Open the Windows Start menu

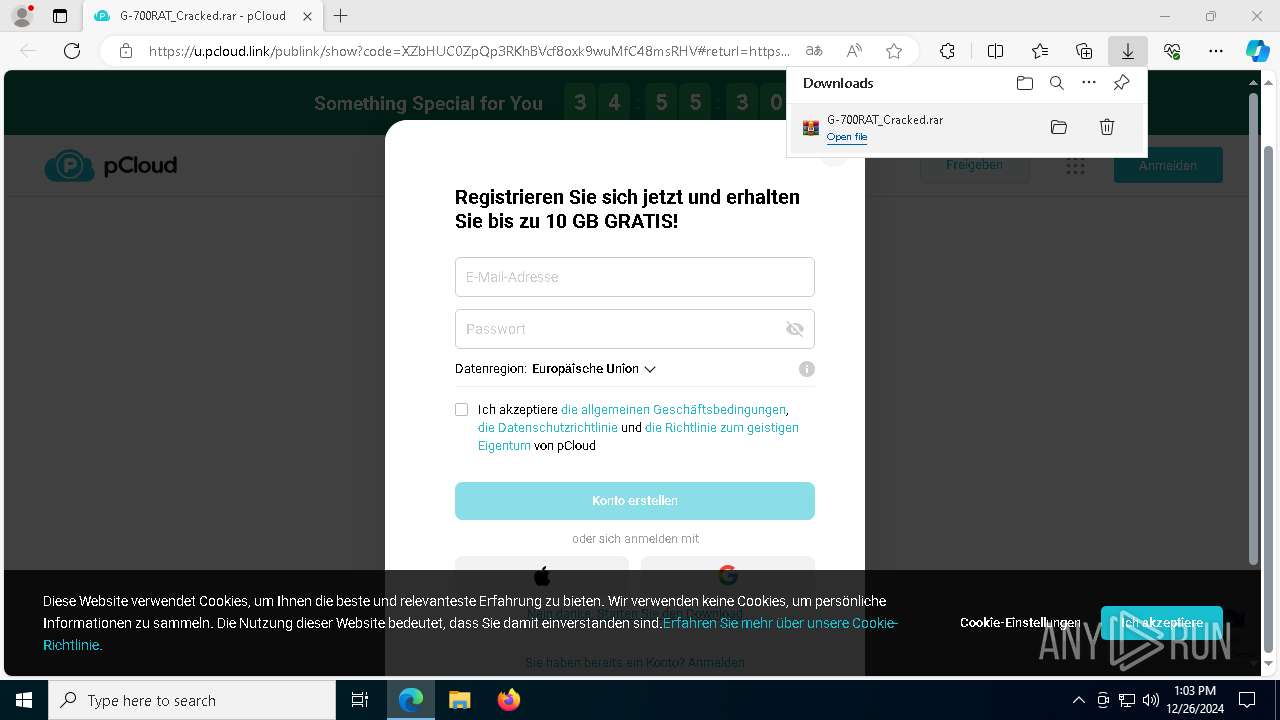[x=24, y=700]
